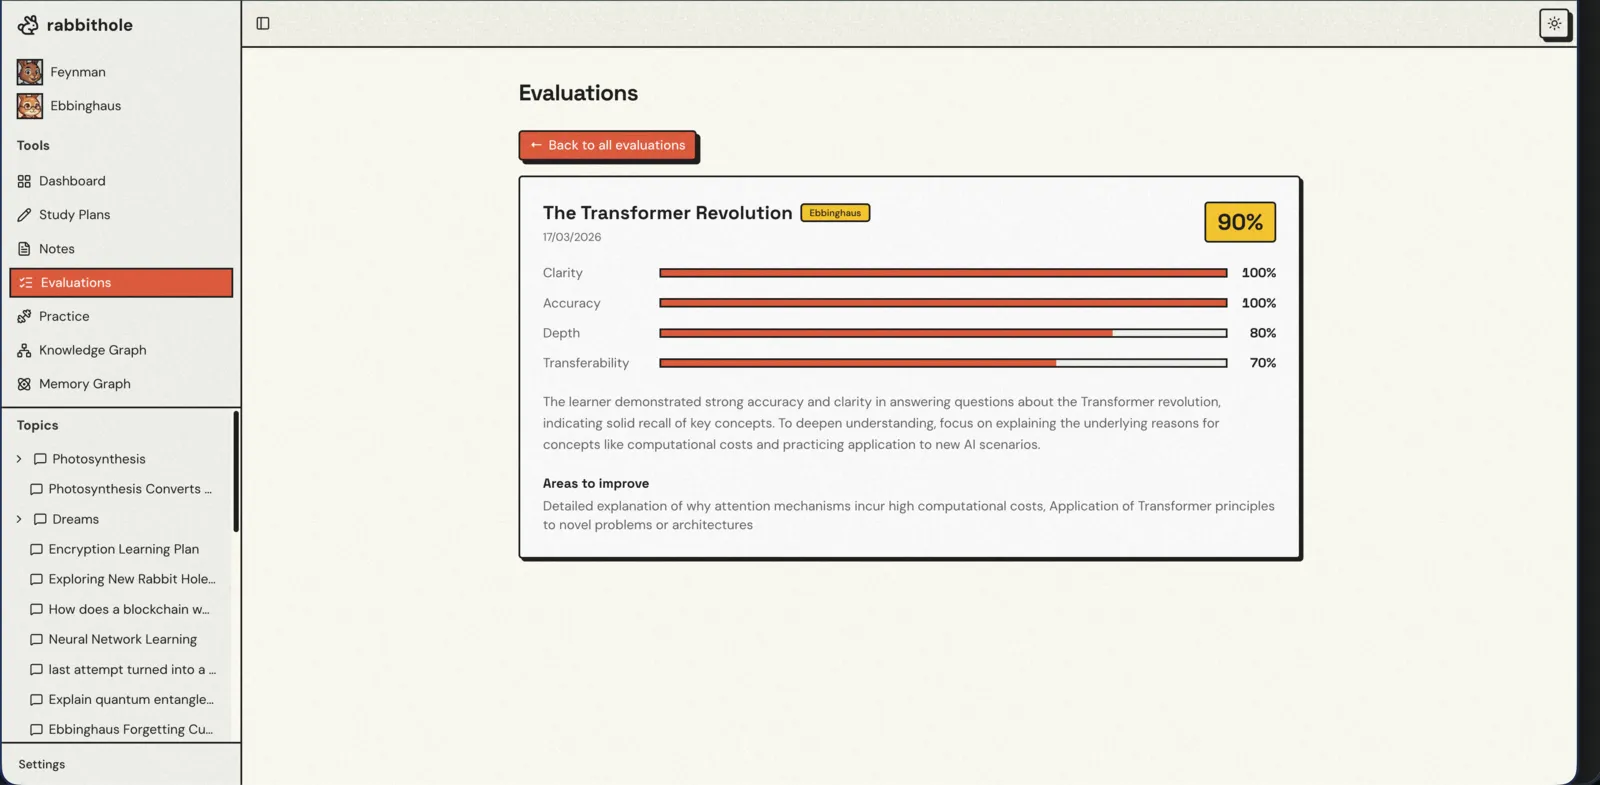Screen dimensions: 1600x785
Task: Click the Transferability progress bar
Action: [943, 363]
